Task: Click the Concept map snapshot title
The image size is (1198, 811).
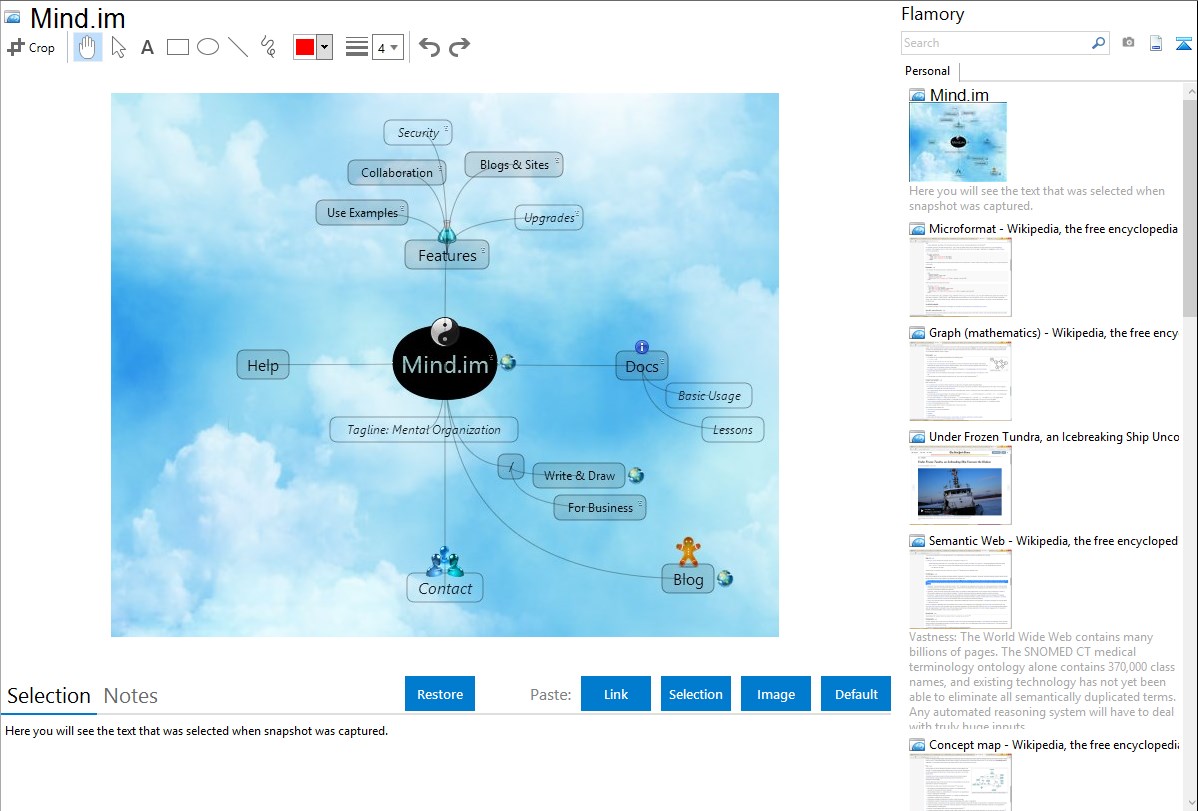Action: click(1053, 745)
